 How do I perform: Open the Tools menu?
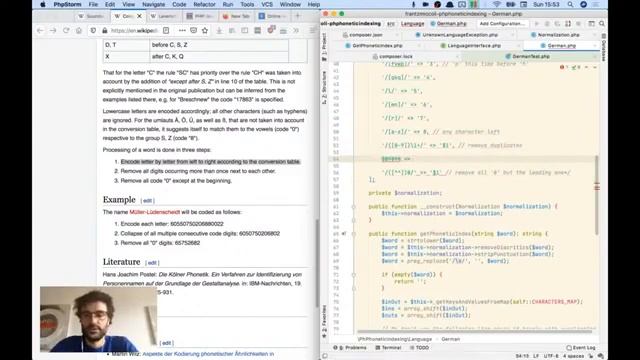click(247, 4)
